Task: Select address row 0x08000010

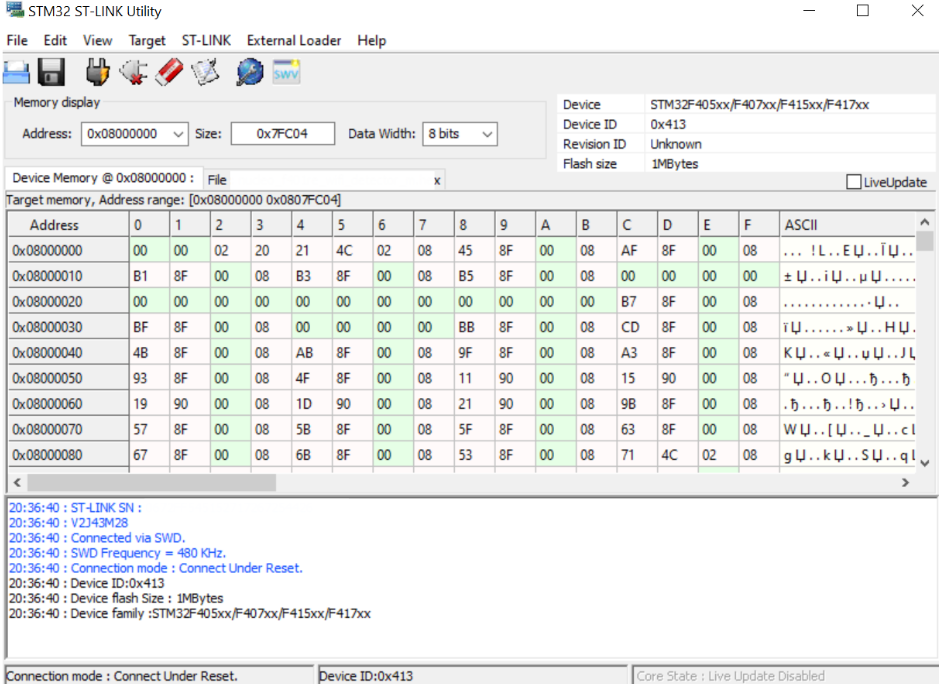Action: coord(68,276)
